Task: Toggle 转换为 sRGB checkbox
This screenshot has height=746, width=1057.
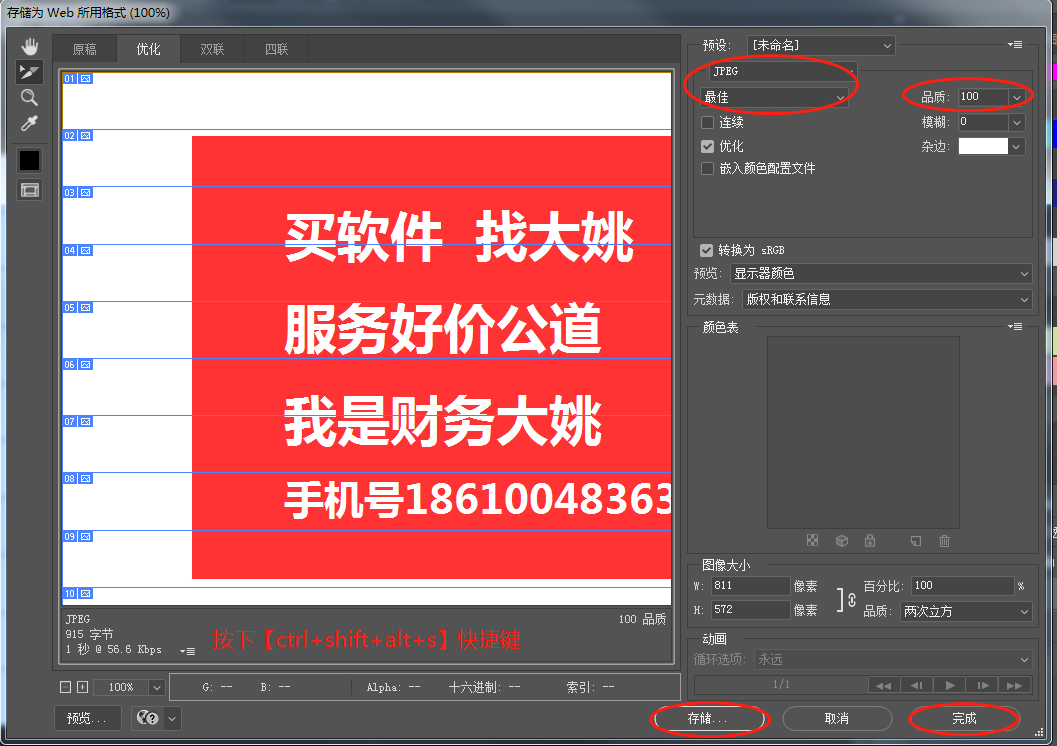Action: 706,251
